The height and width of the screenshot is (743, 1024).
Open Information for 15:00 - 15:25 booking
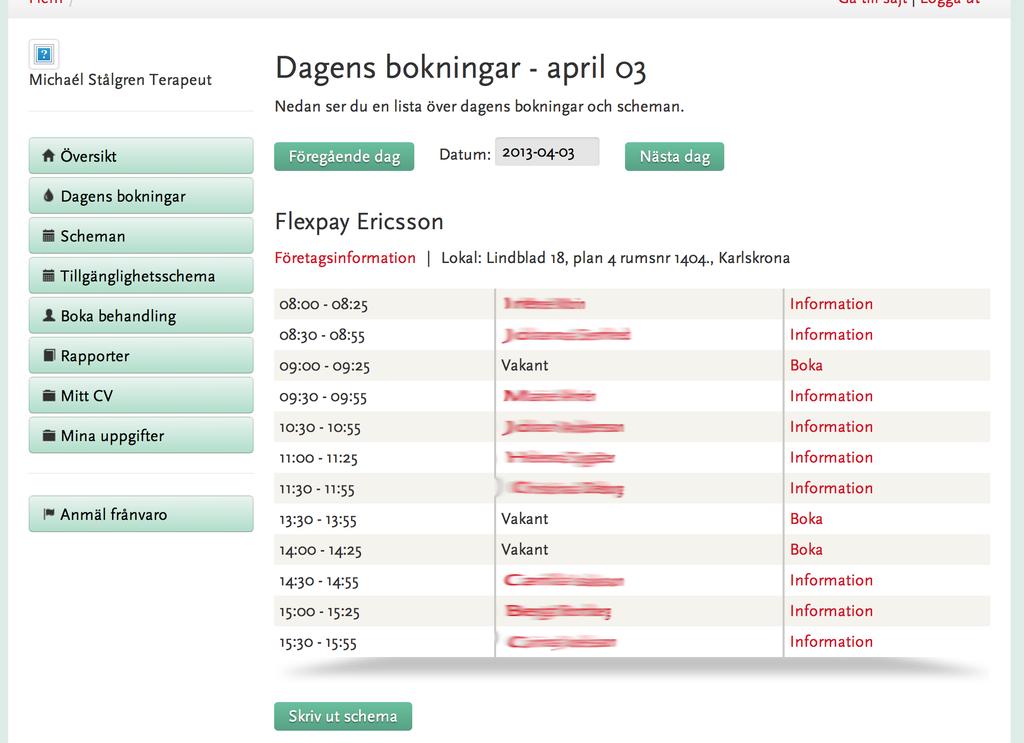tap(831, 610)
